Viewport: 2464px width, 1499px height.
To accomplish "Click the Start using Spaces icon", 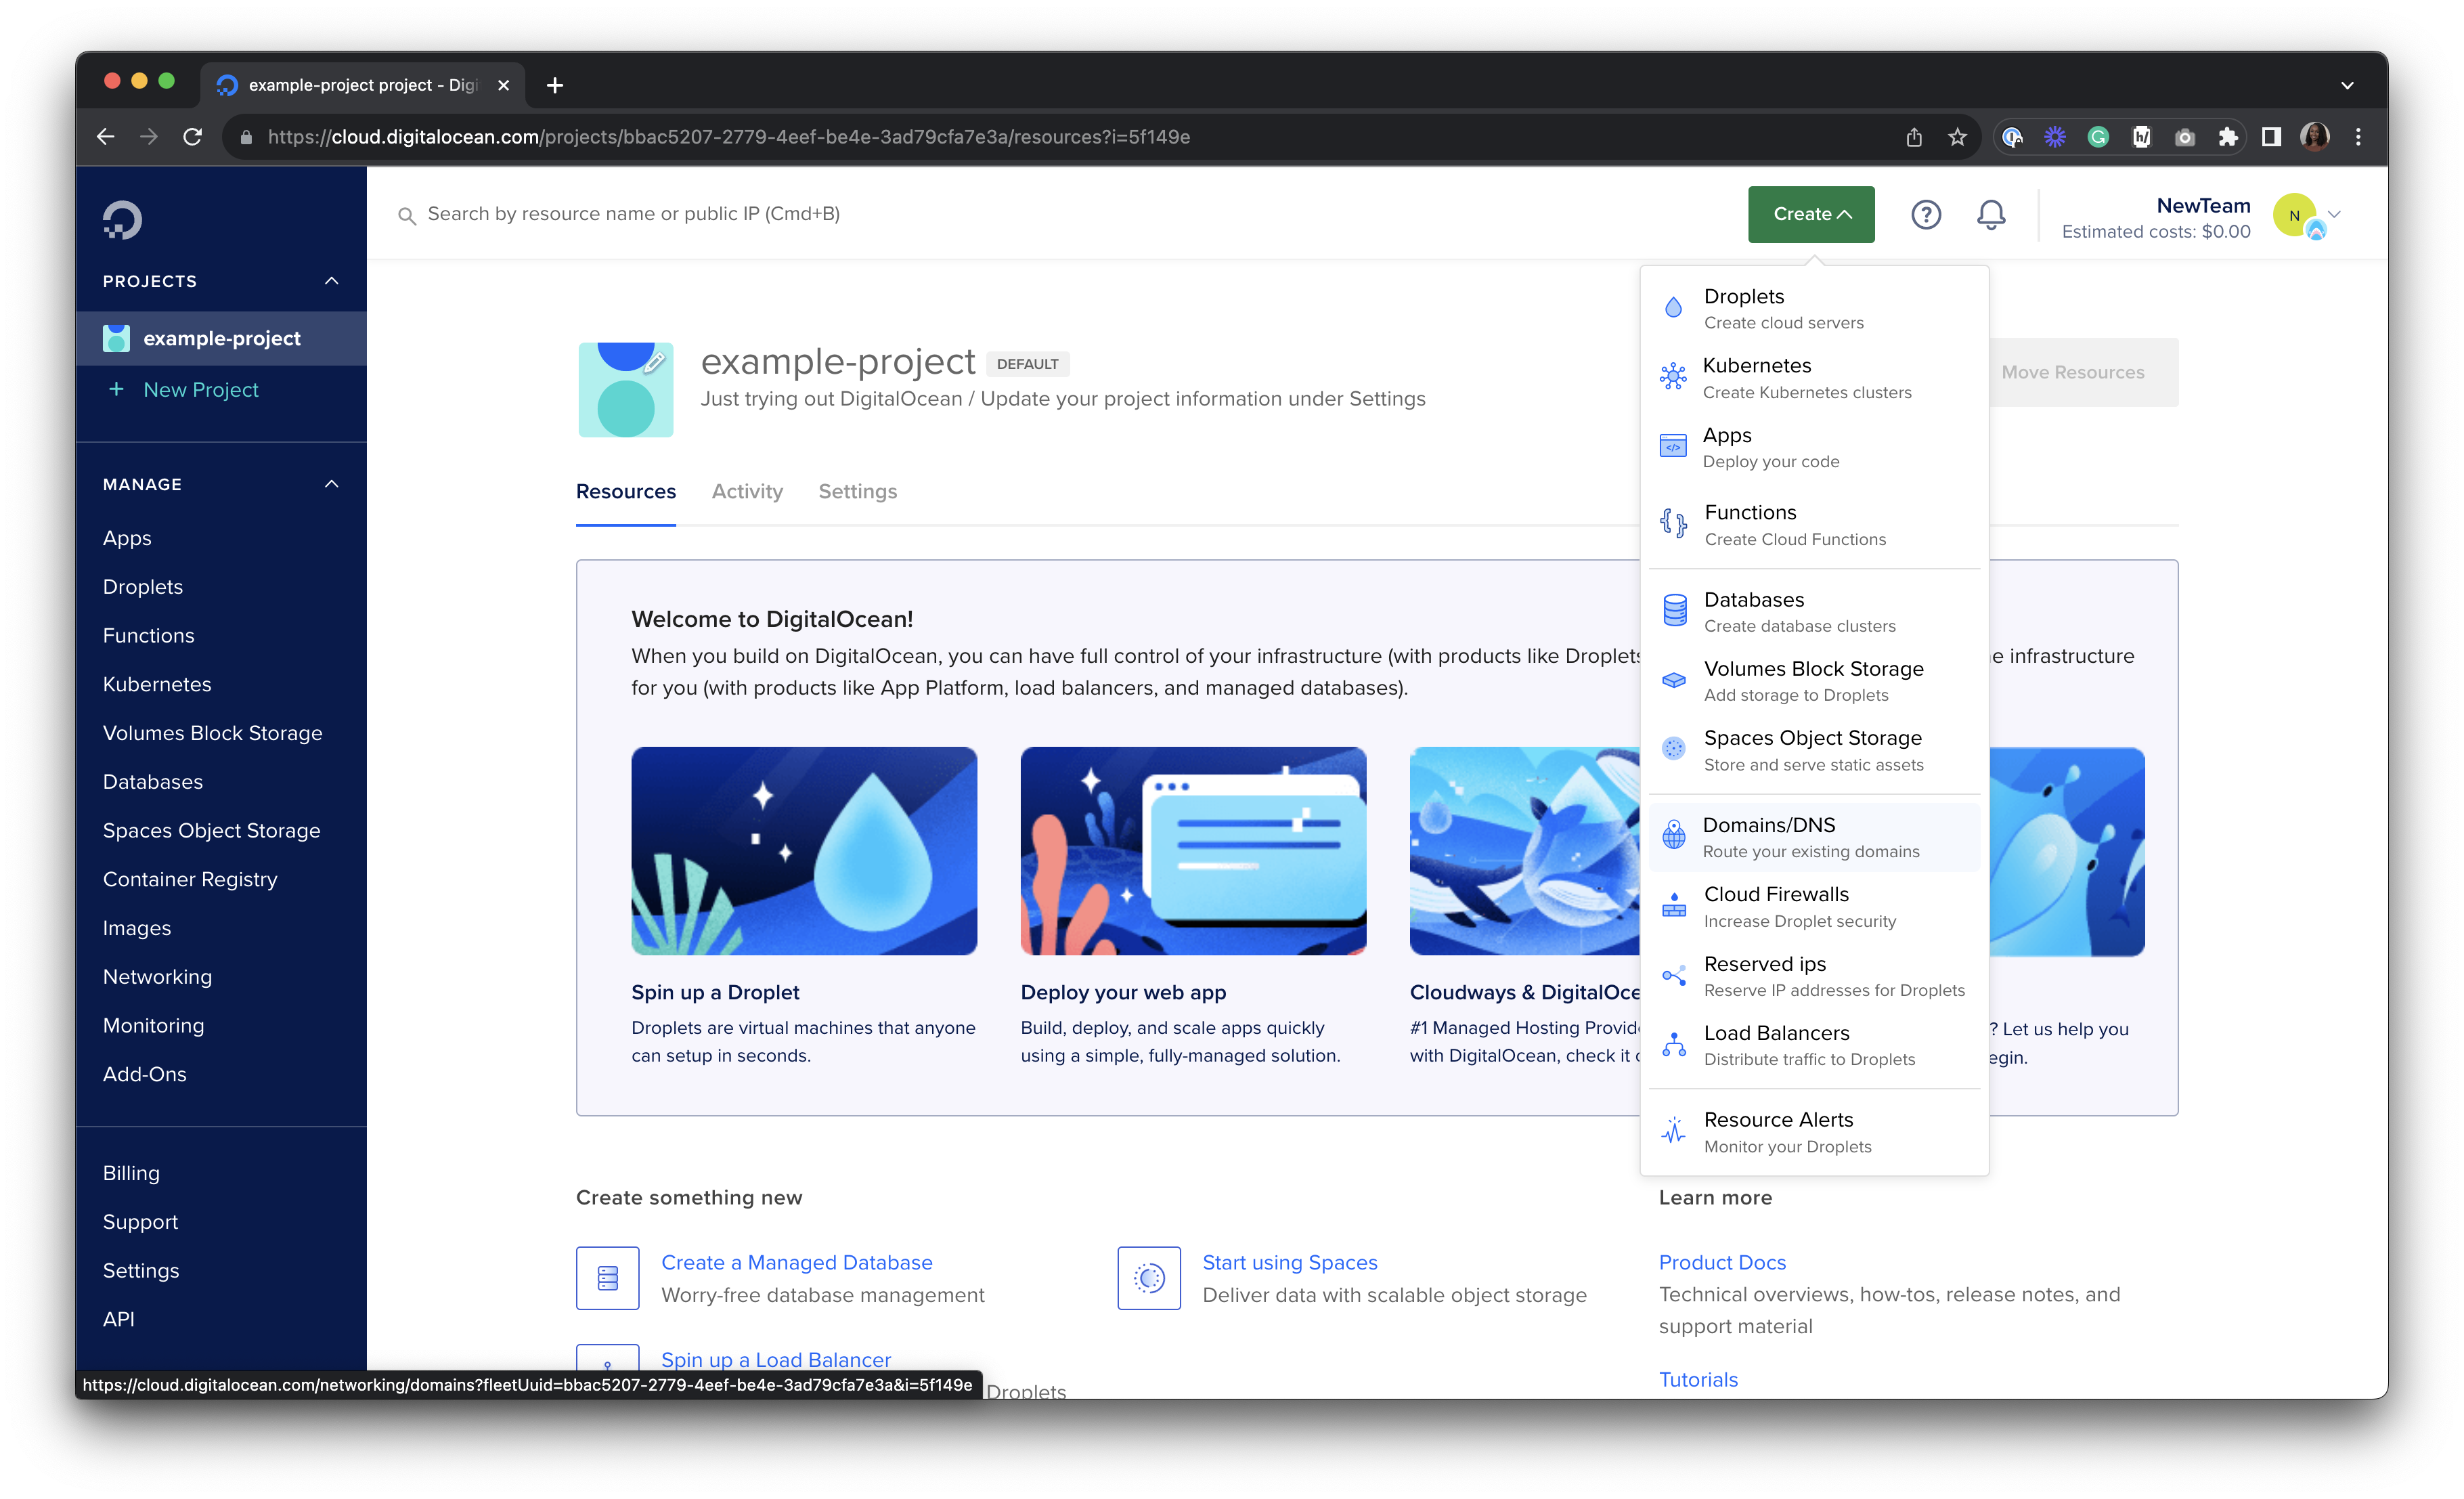I will click(1149, 1277).
